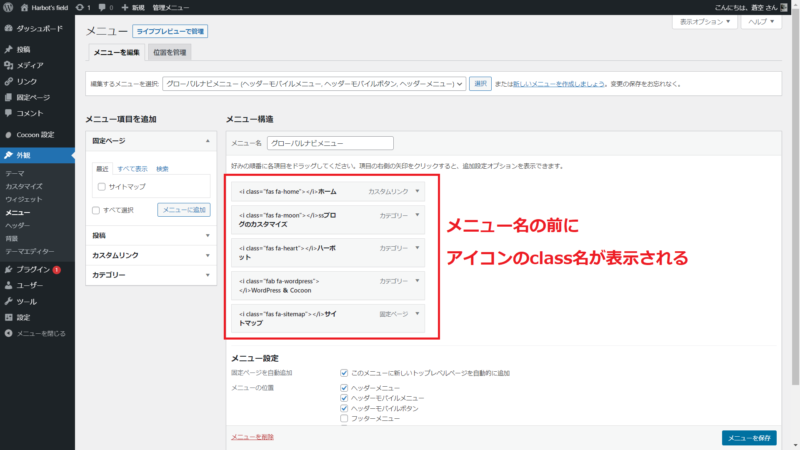Image resolution: width=800 pixels, height=450 pixels.
Task: Open the menu selection dropdown
Action: pyautogui.click(x=314, y=84)
